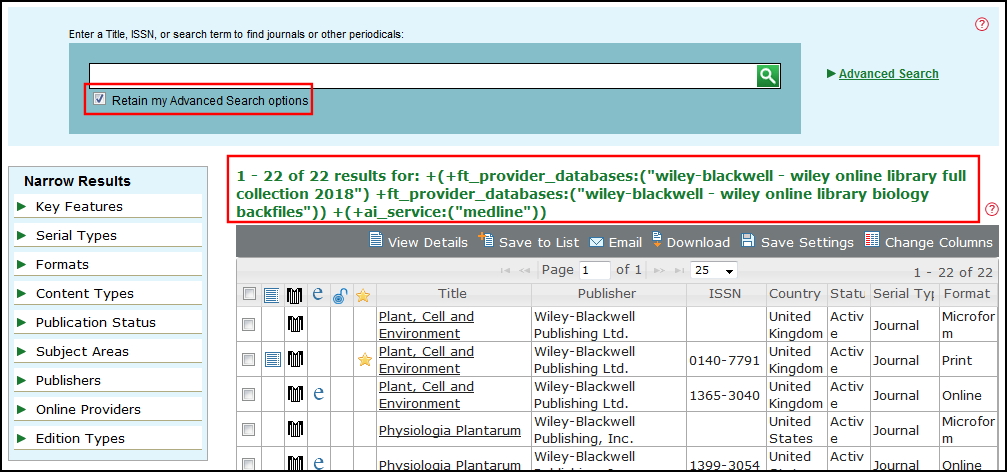Open the Physiologia Plantarum Microform title link
The image size is (1007, 472).
[449, 431]
